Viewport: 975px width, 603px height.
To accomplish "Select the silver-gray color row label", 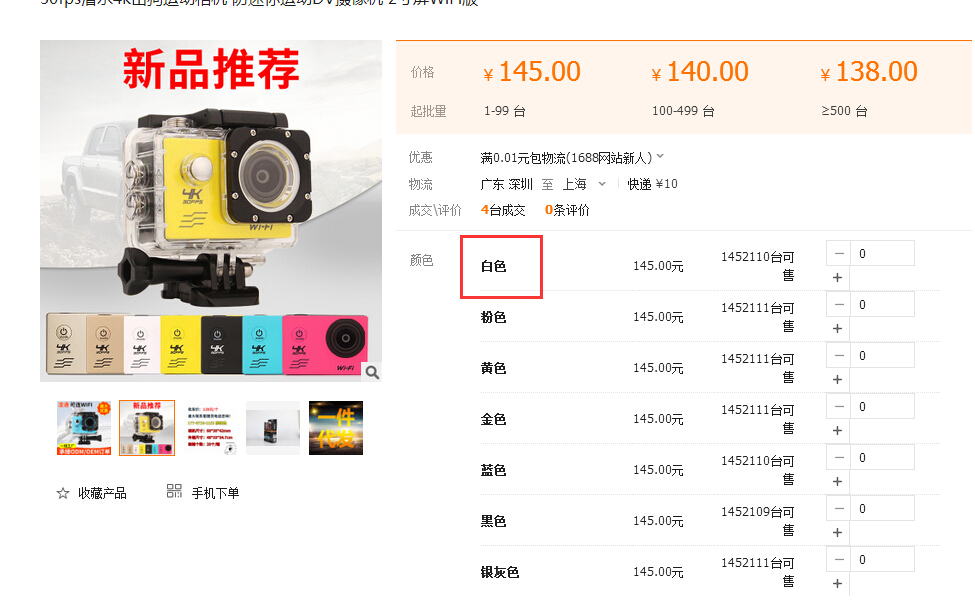I will pos(500,573).
